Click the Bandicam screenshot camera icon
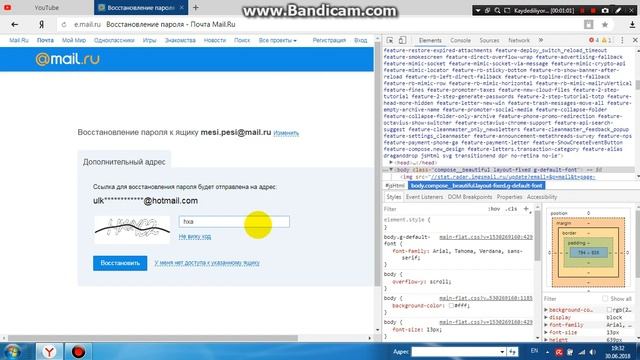This screenshot has width=640, height=360. pyautogui.click(x=605, y=10)
